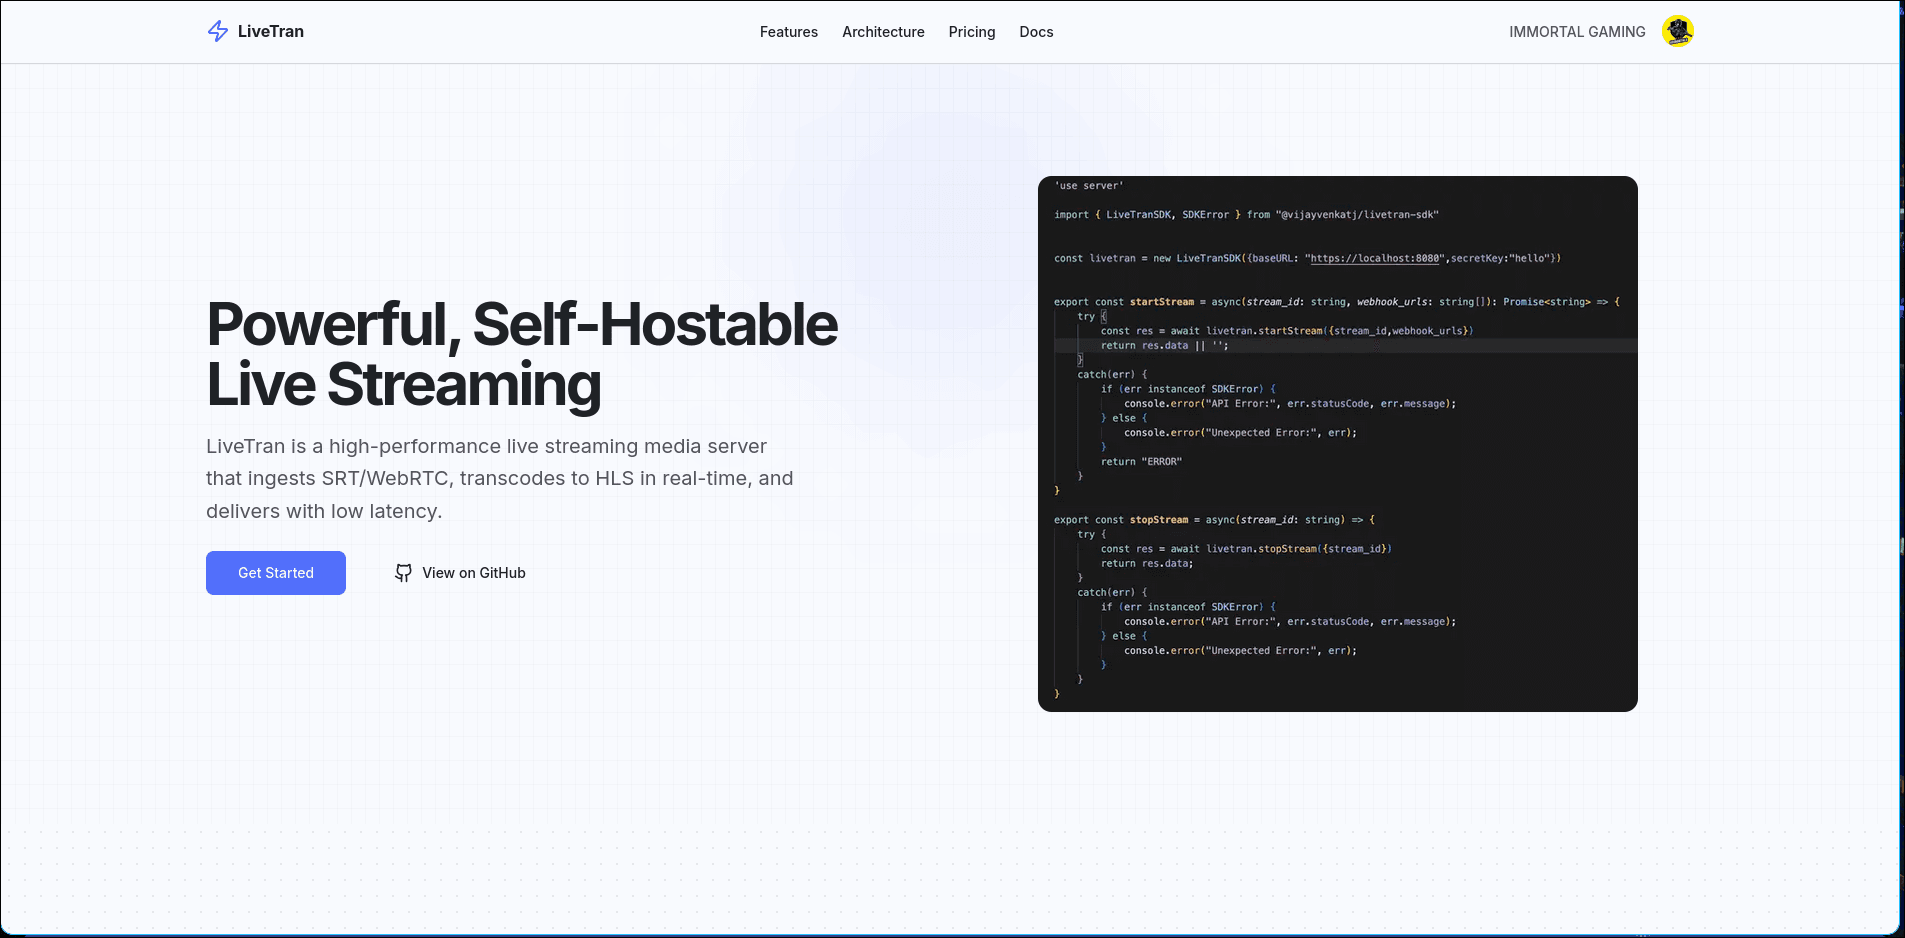The height and width of the screenshot is (938, 1905).
Task: Click the IMMORTAL GAMING username
Action: pos(1576,32)
